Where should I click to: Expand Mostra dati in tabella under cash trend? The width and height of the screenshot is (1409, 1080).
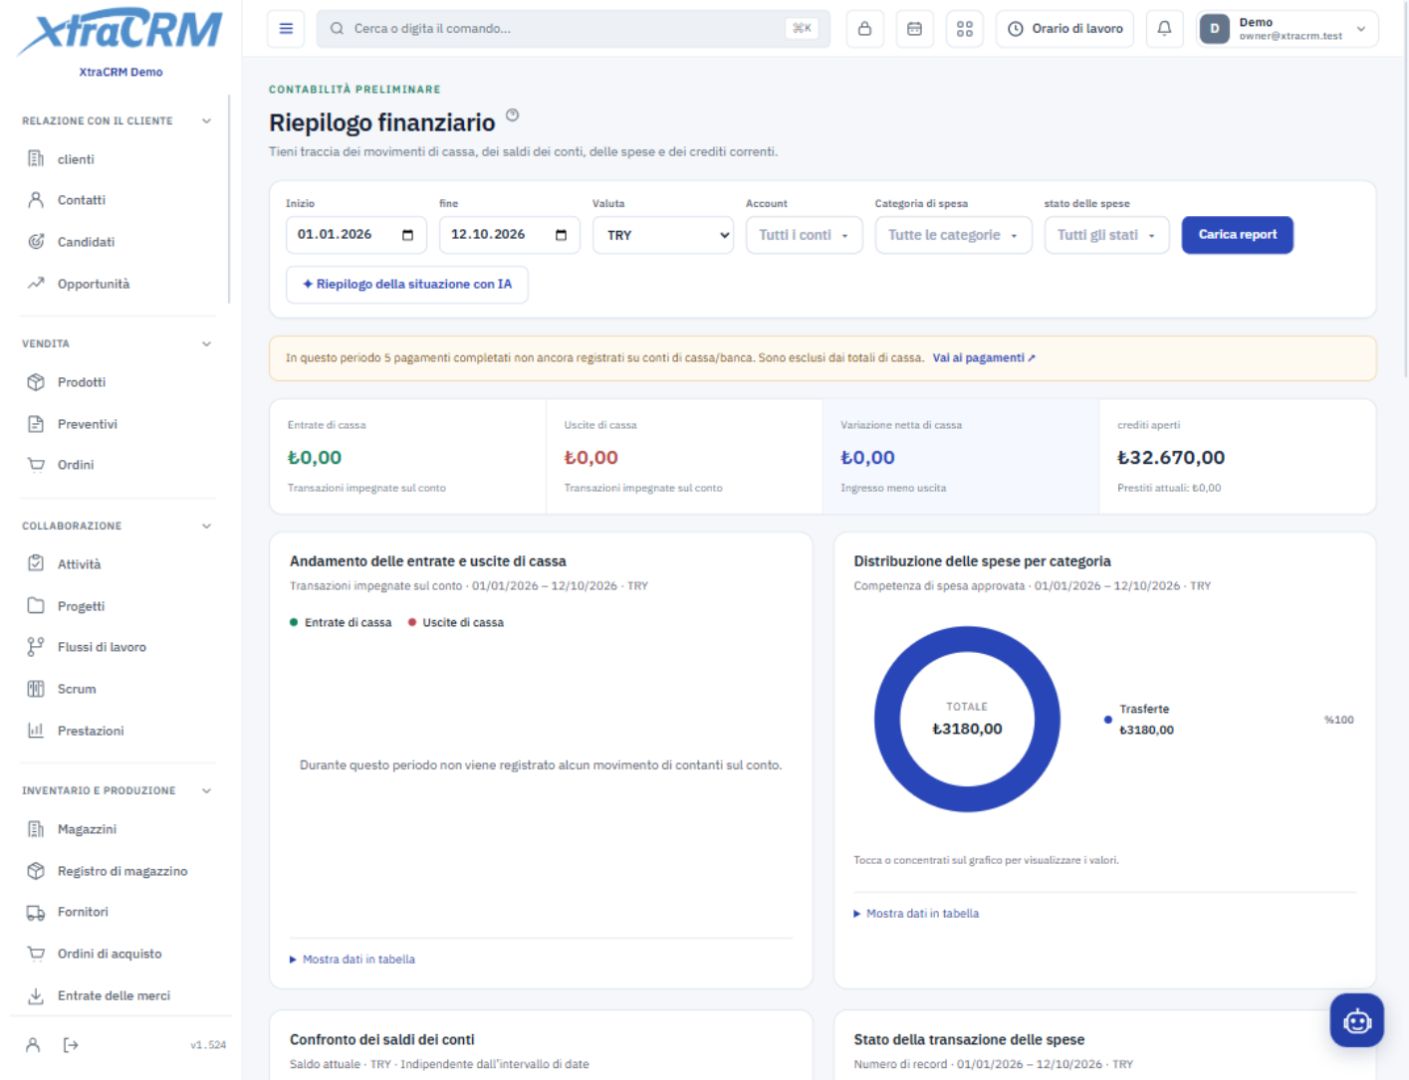point(352,959)
